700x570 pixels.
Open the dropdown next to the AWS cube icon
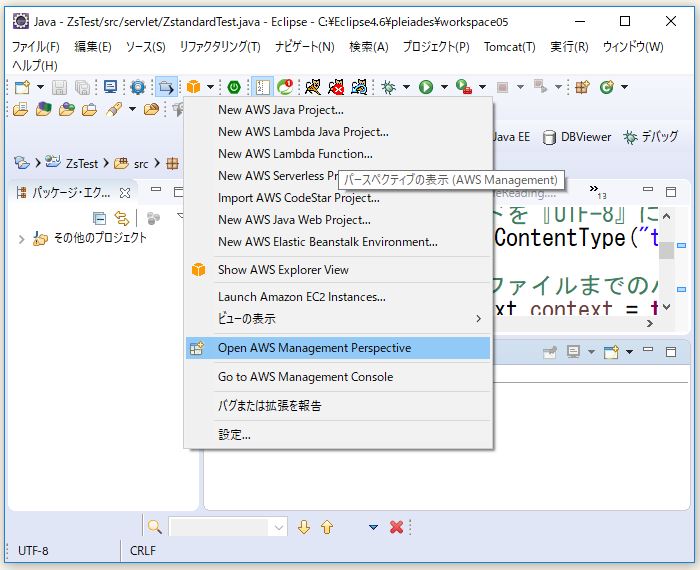[x=210, y=87]
